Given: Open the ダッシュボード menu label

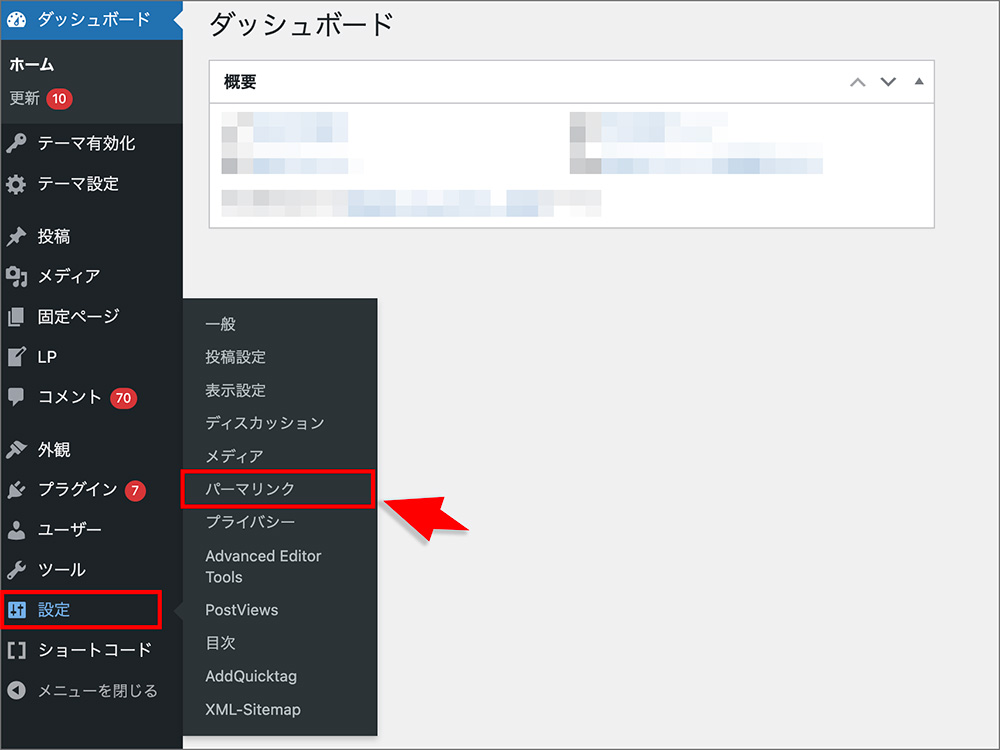Looking at the screenshot, I should pyautogui.click(x=94, y=19).
